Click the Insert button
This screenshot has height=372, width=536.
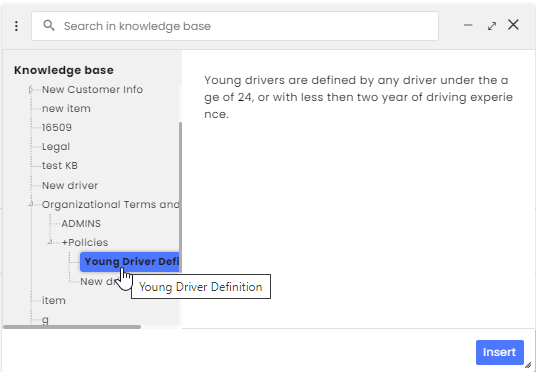(499, 352)
